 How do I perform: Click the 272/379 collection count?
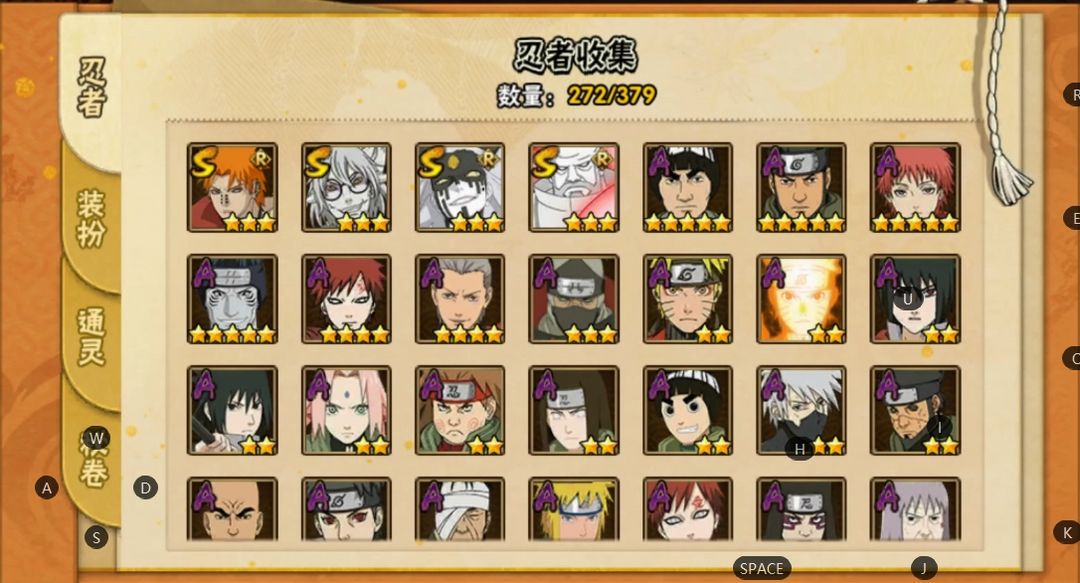pos(612,95)
